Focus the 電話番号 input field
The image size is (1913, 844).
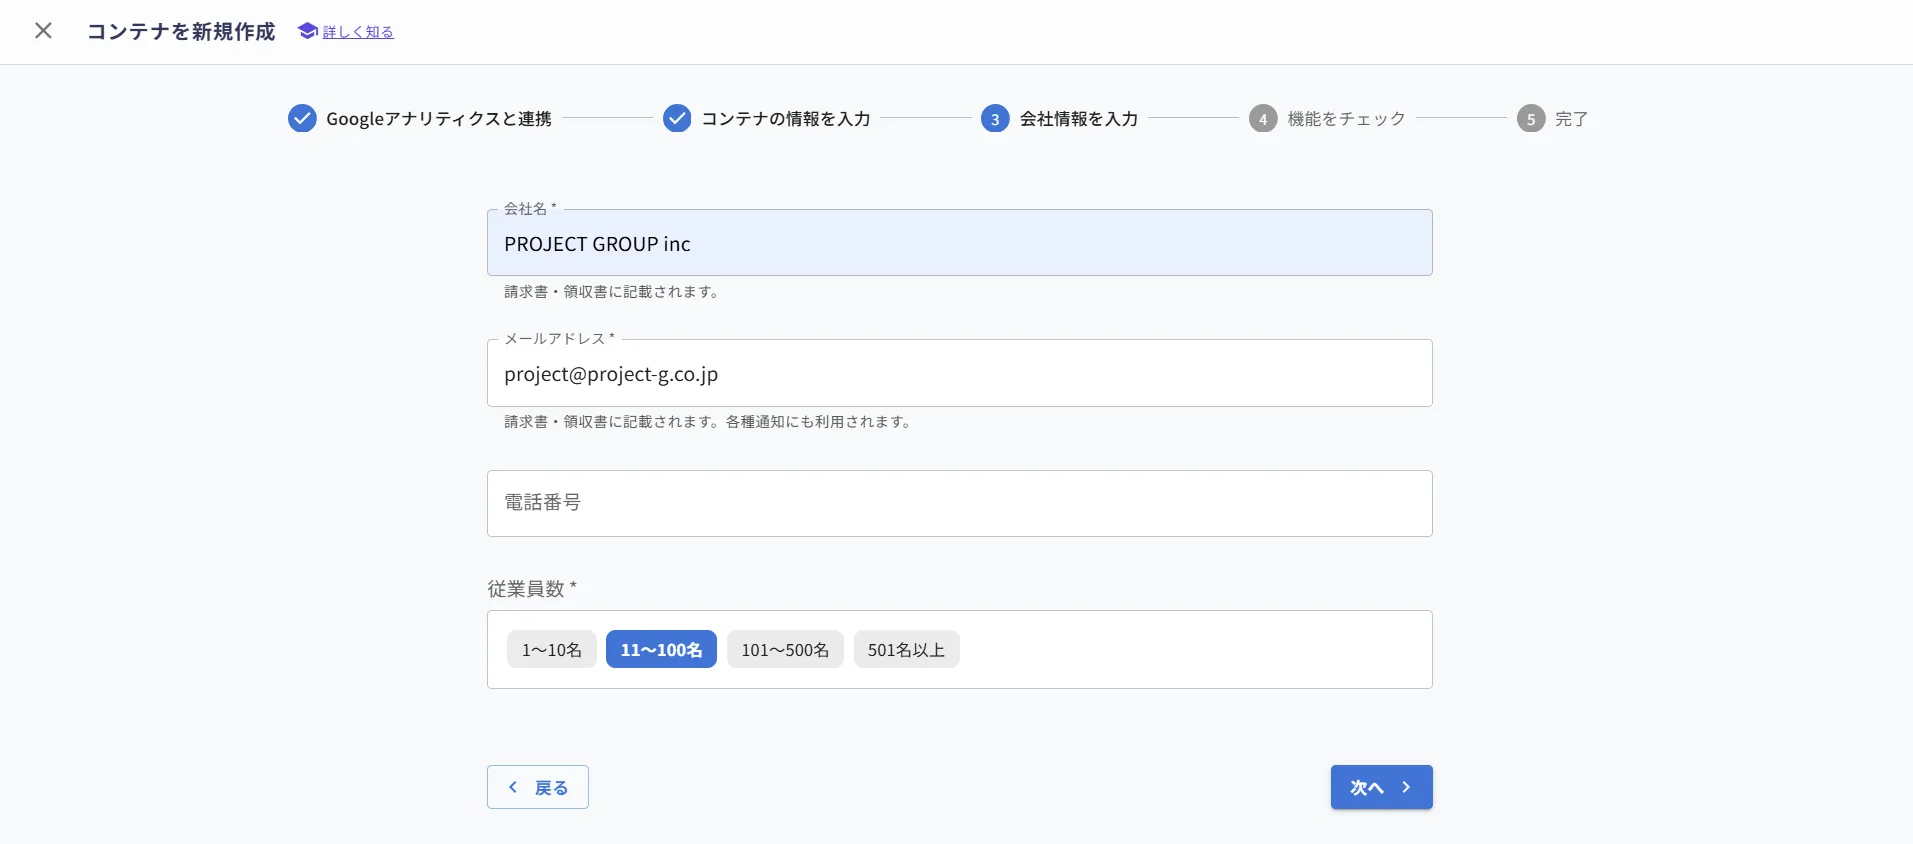point(960,503)
